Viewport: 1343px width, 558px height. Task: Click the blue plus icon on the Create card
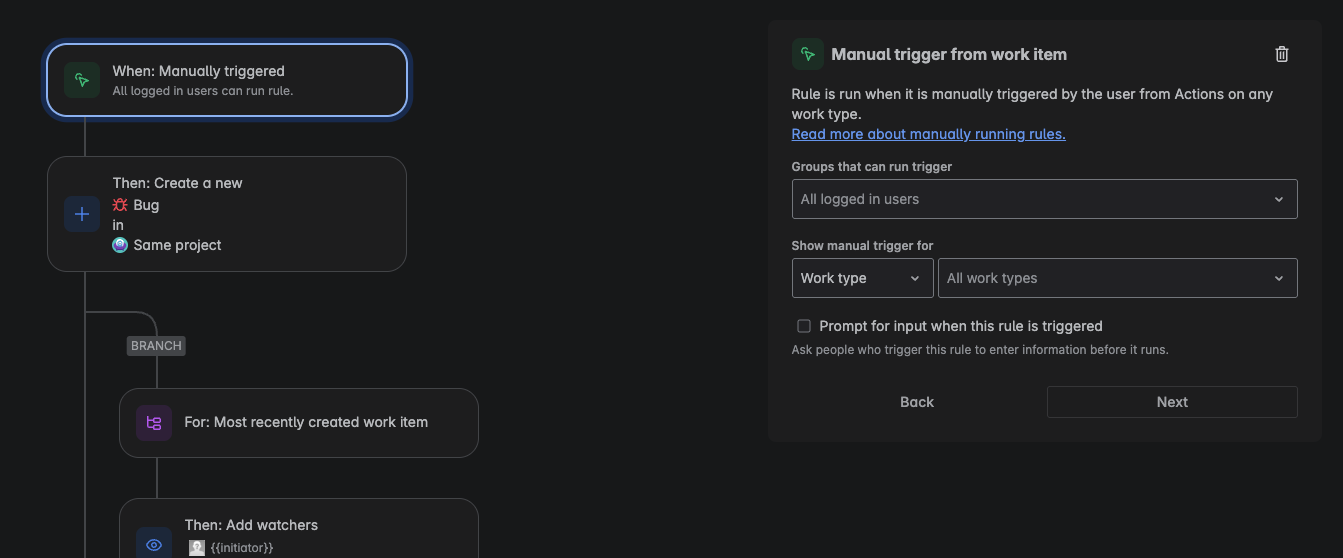pyautogui.click(x=82, y=214)
